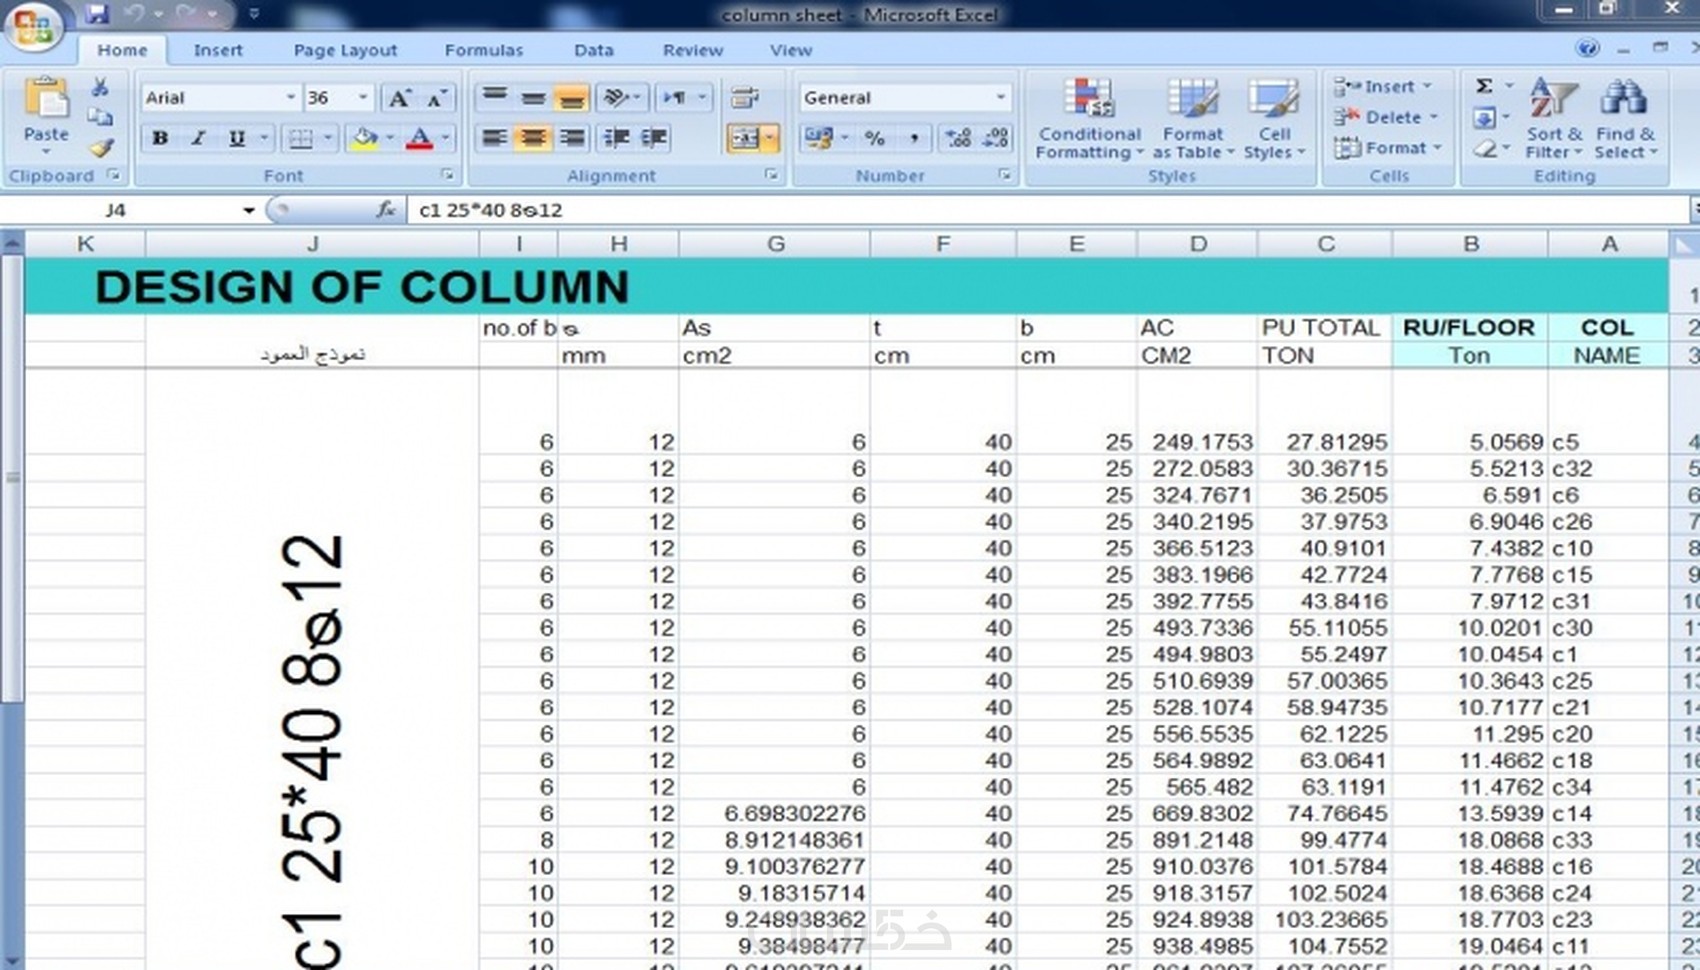Increase Decimal places
The width and height of the screenshot is (1700, 970).
pos(958,138)
